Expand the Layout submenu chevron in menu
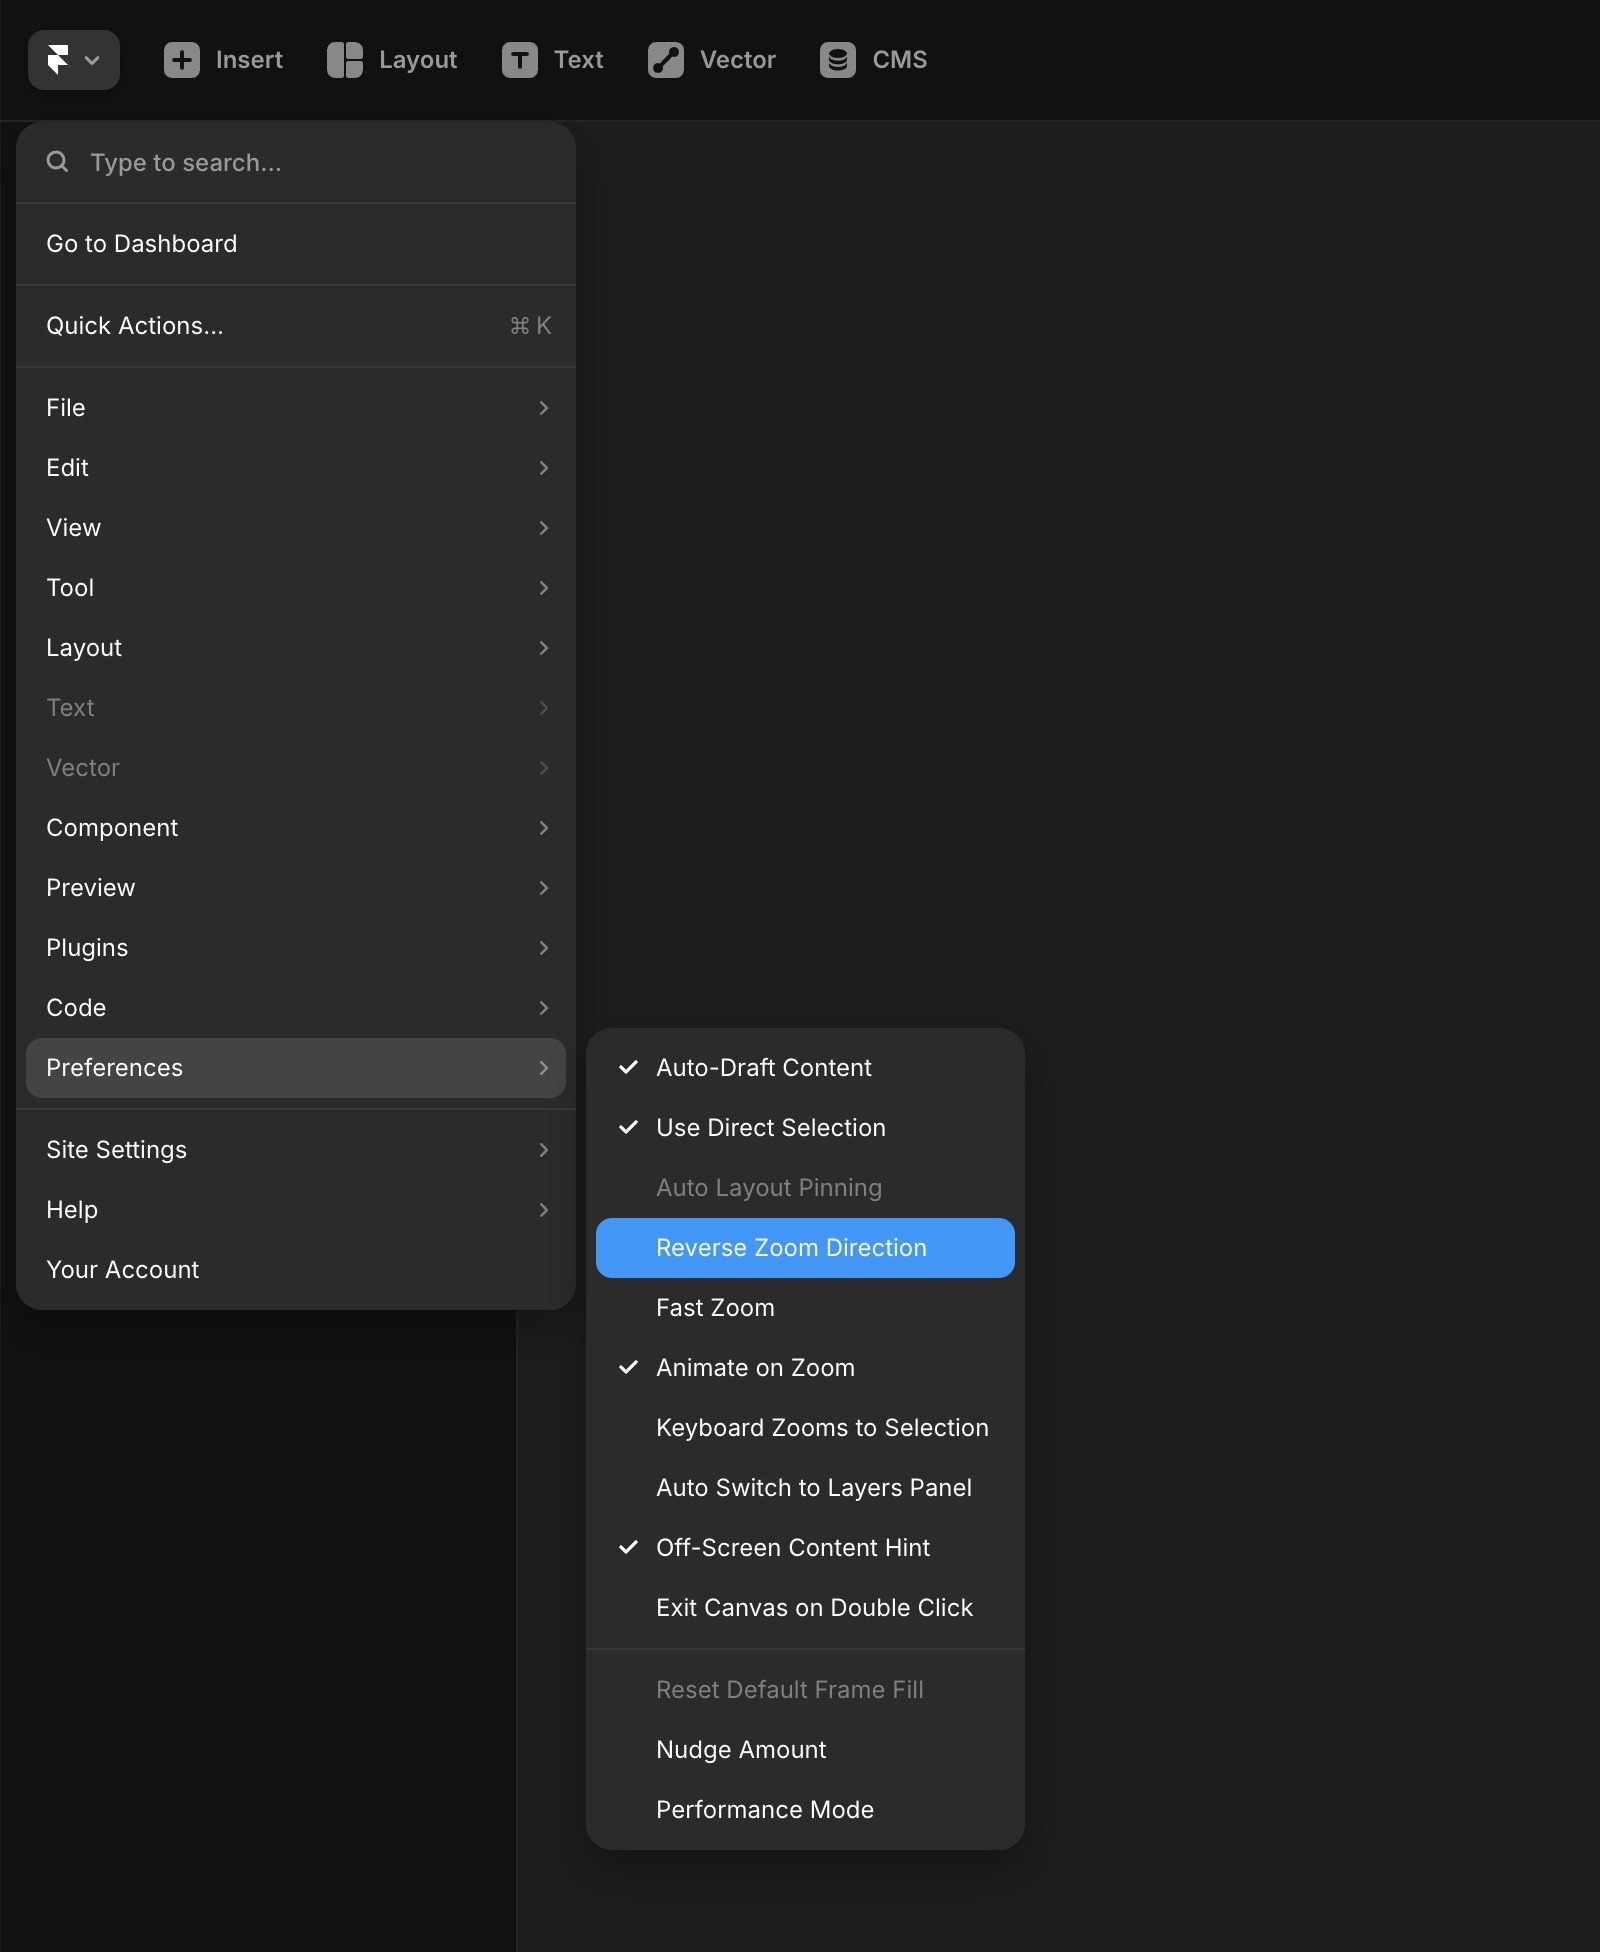The height and width of the screenshot is (1952, 1600). coord(544,648)
